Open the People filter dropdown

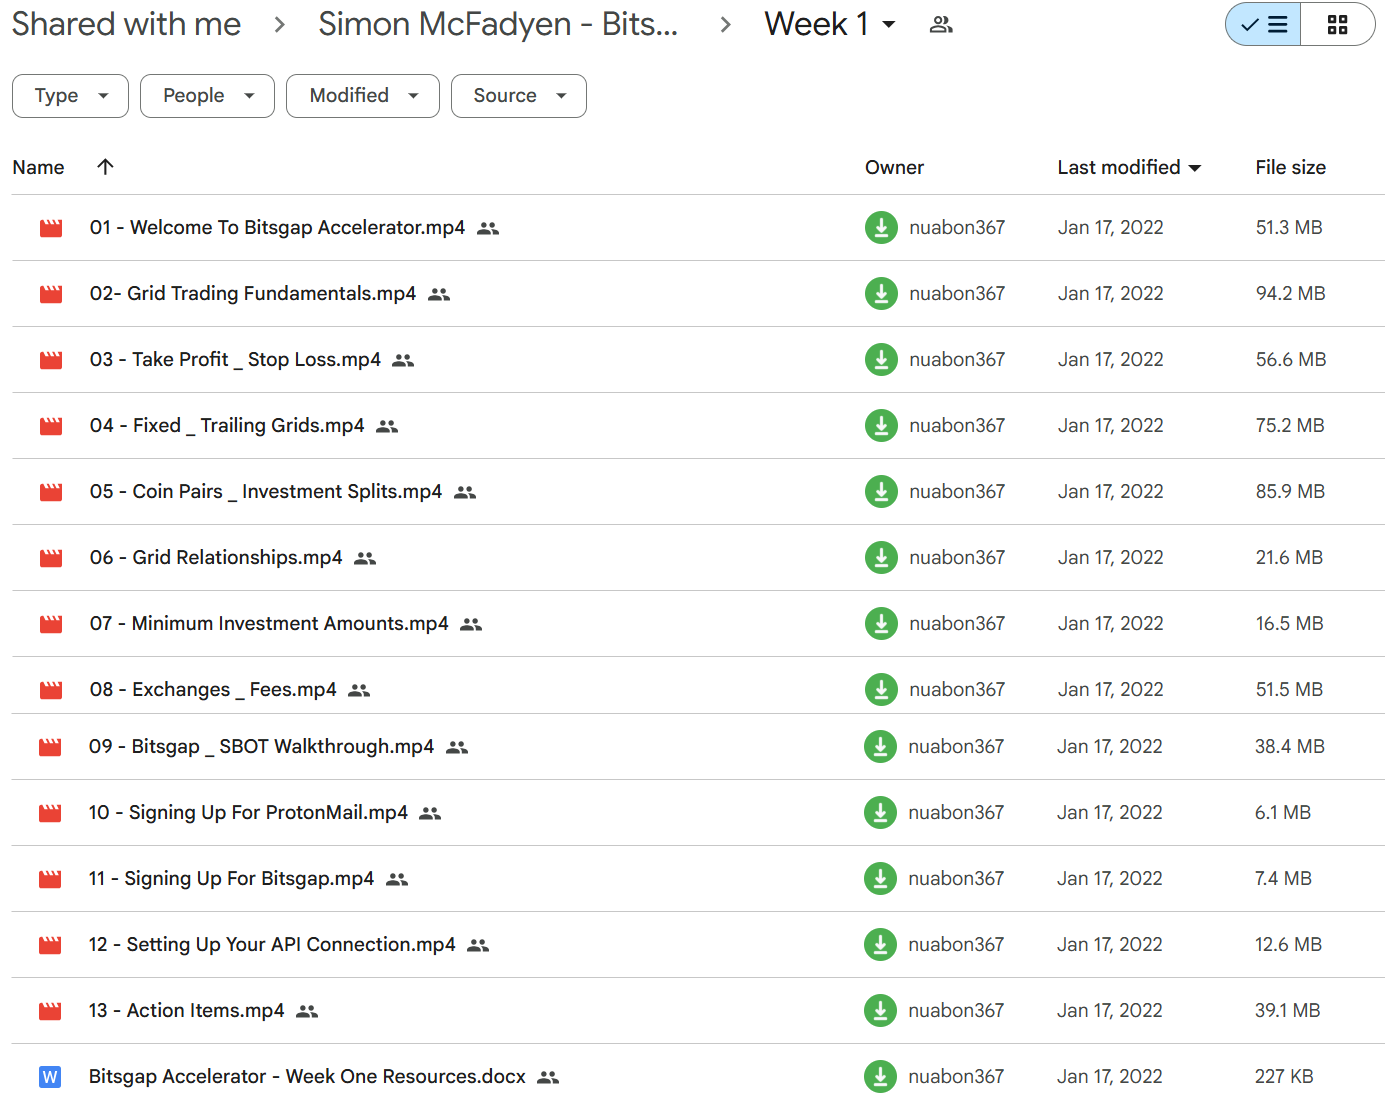(x=207, y=96)
